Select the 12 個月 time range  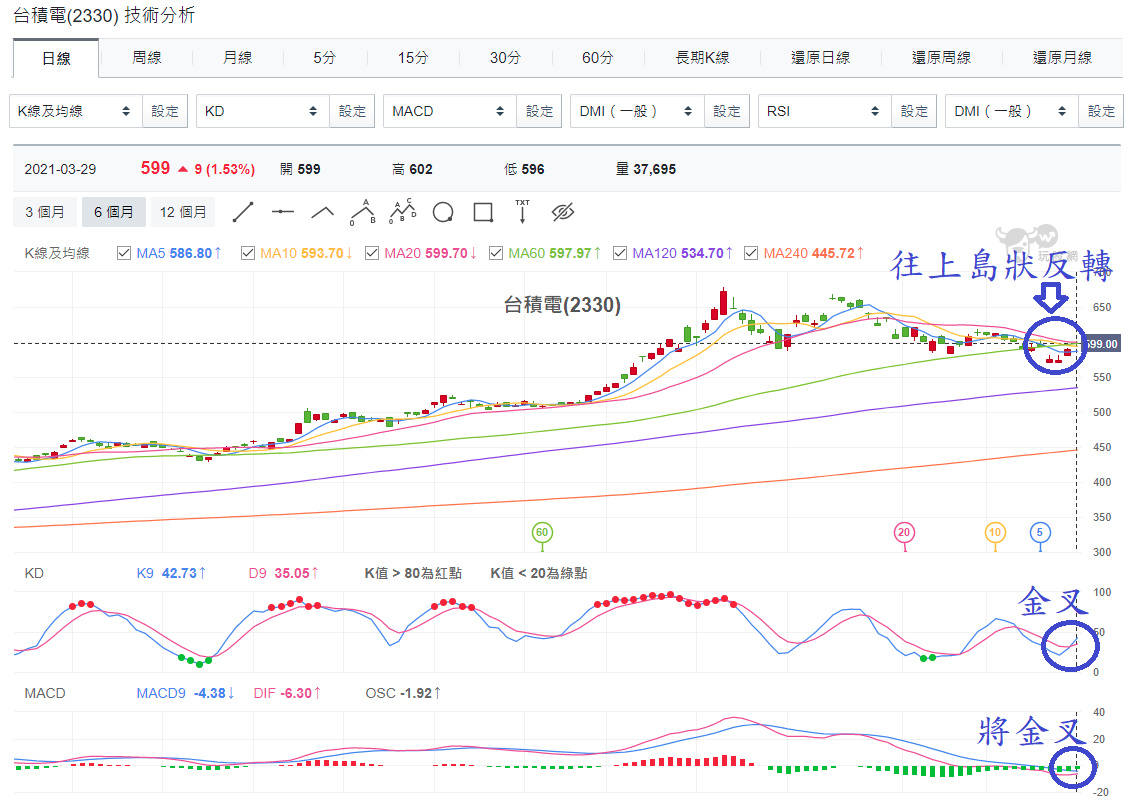183,212
